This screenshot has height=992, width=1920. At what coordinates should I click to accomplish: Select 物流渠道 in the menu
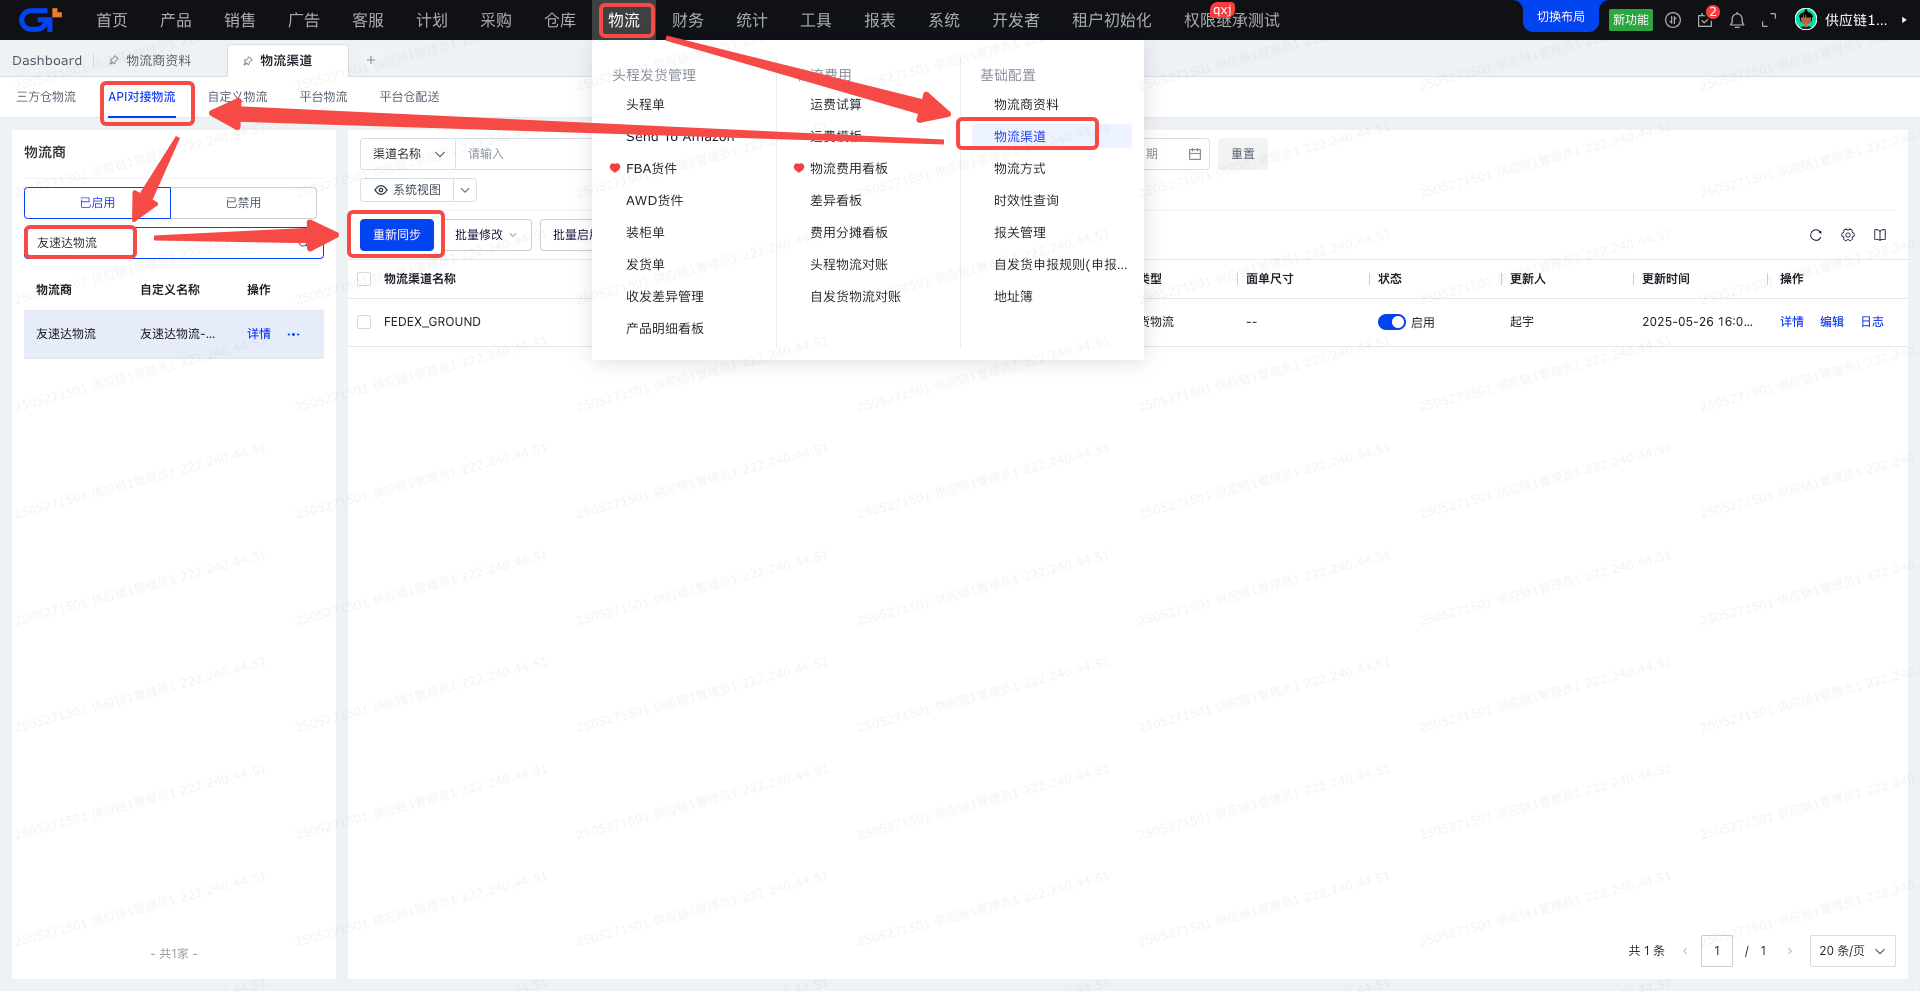point(1020,136)
